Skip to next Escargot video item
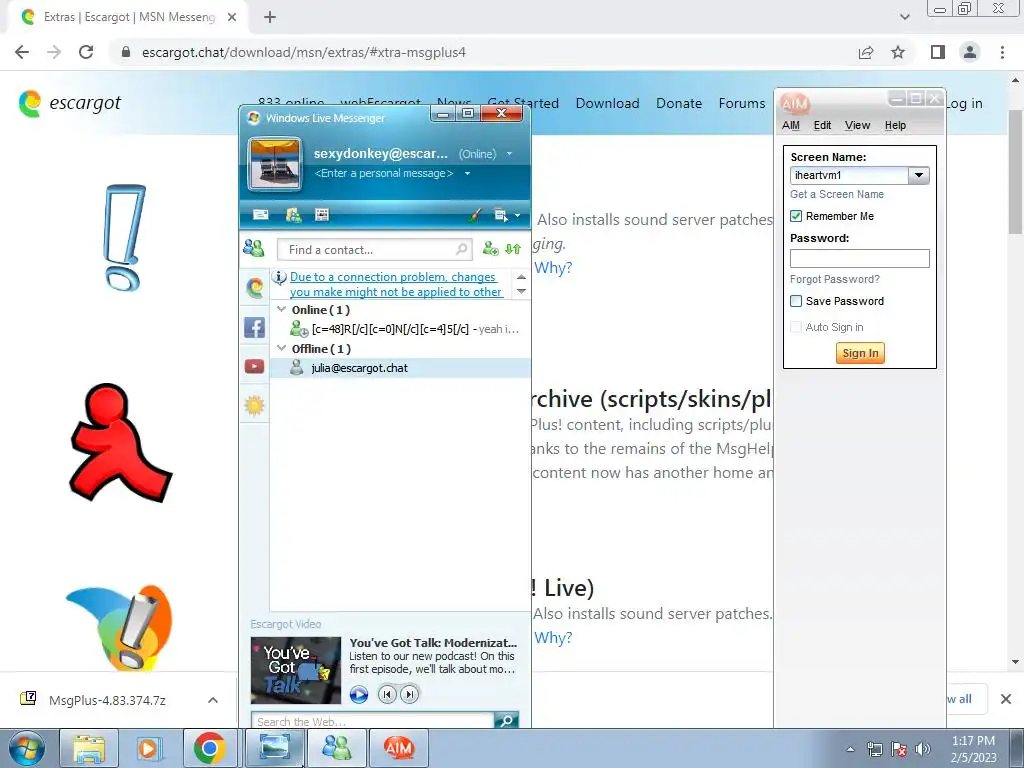The height and width of the screenshot is (768, 1024). (409, 694)
